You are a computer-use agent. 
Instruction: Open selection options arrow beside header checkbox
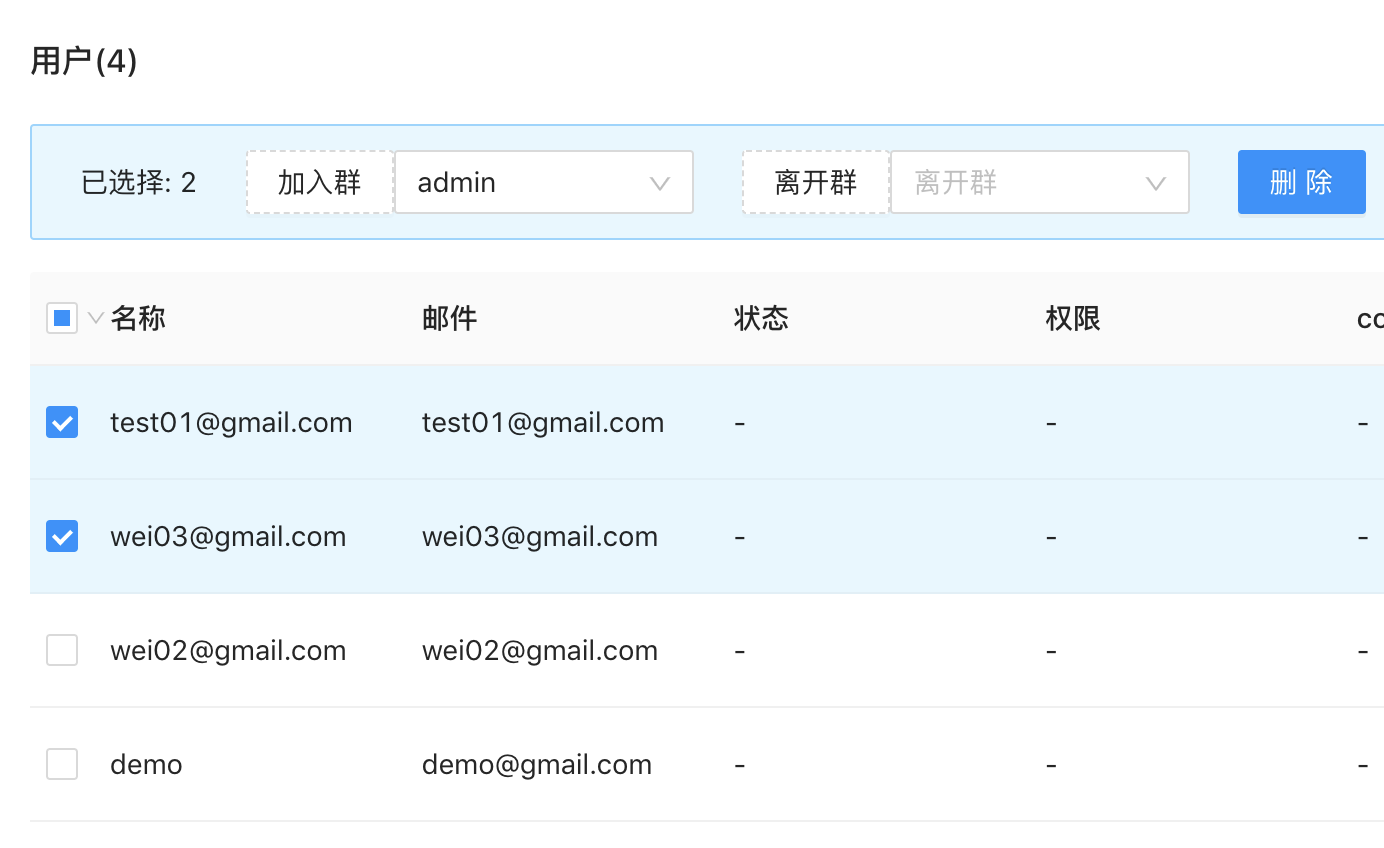pos(96,318)
